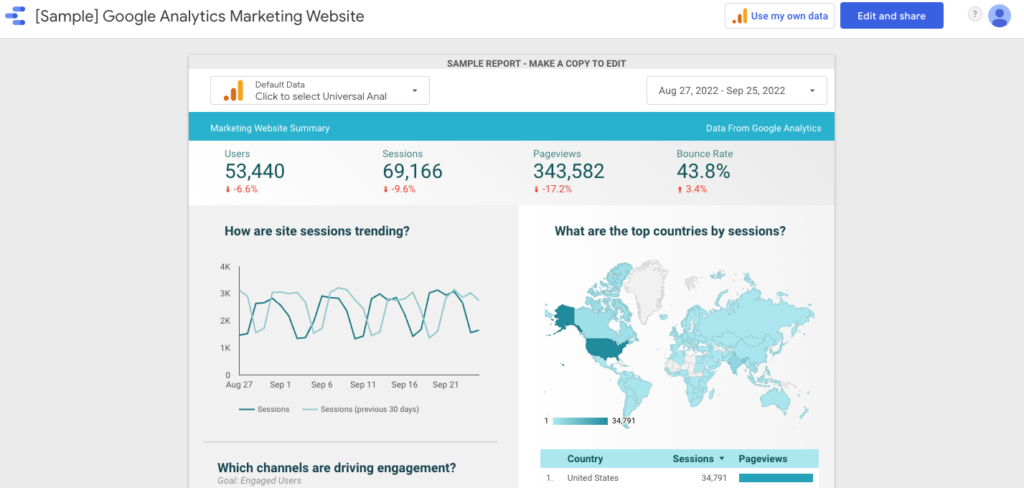The height and width of the screenshot is (488, 1024).
Task: Click the Sample Report make a copy banner
Action: point(536,63)
